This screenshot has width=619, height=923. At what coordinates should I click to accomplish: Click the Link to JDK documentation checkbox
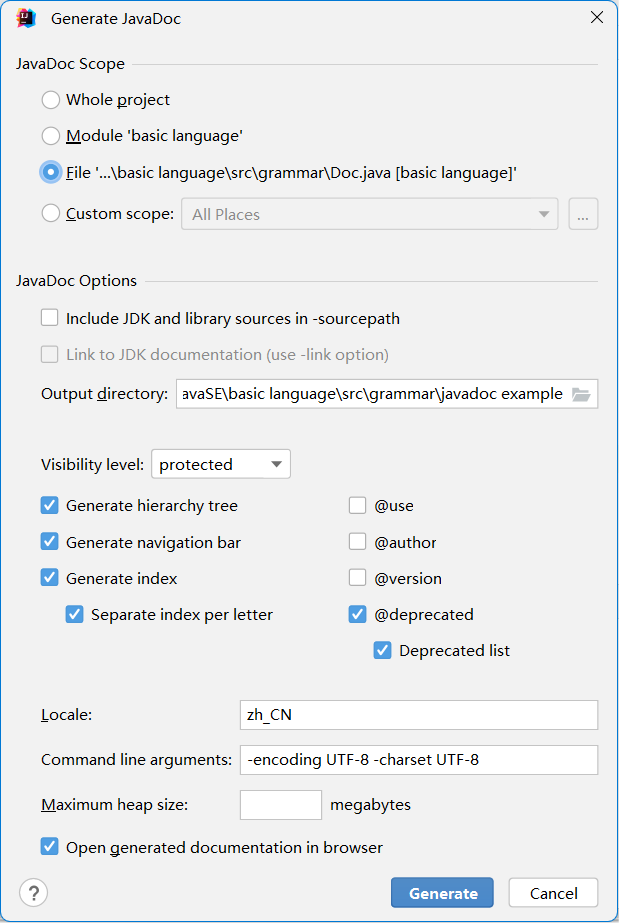49,354
